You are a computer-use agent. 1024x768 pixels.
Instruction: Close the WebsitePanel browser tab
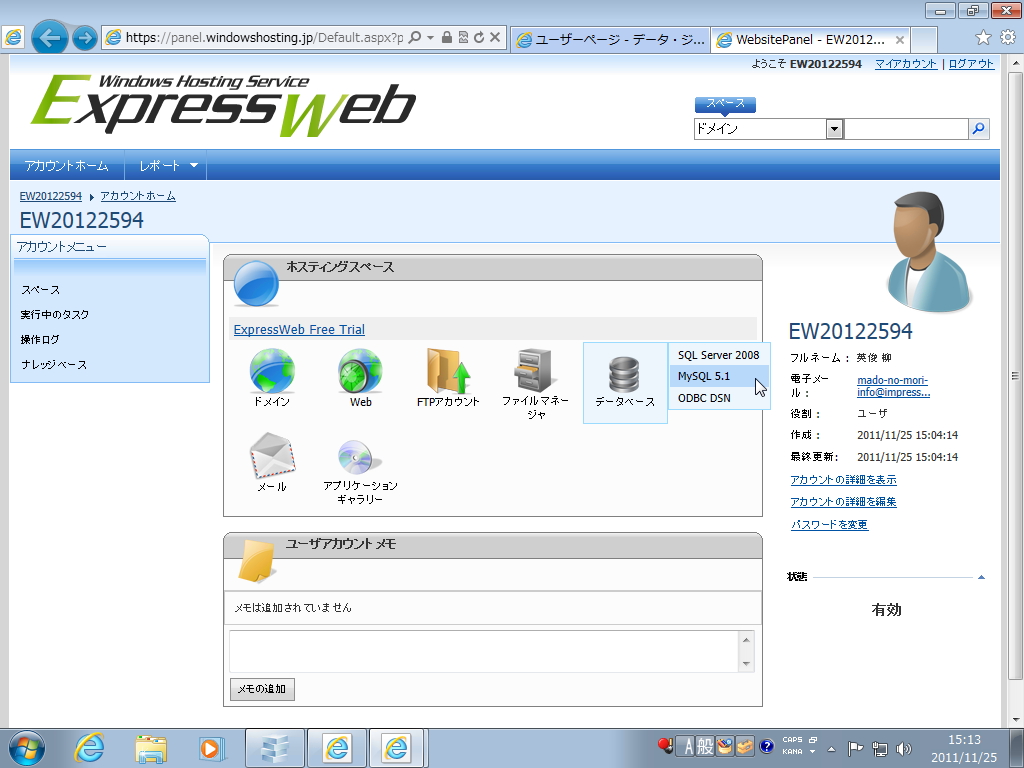click(x=899, y=40)
